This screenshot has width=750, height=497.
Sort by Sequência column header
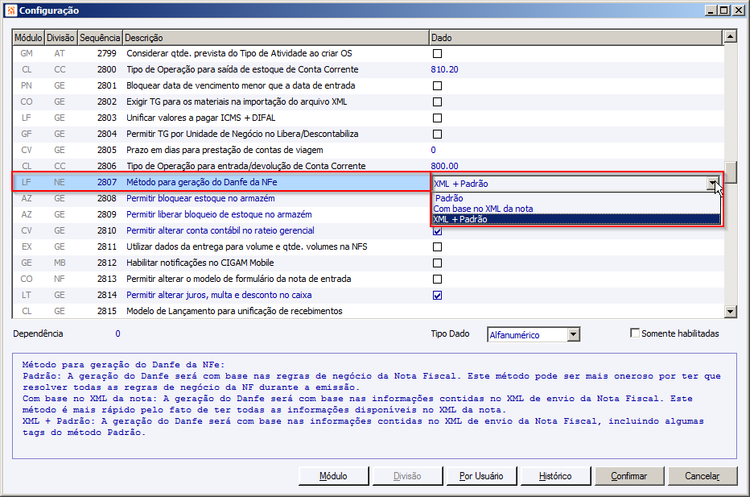pos(100,37)
